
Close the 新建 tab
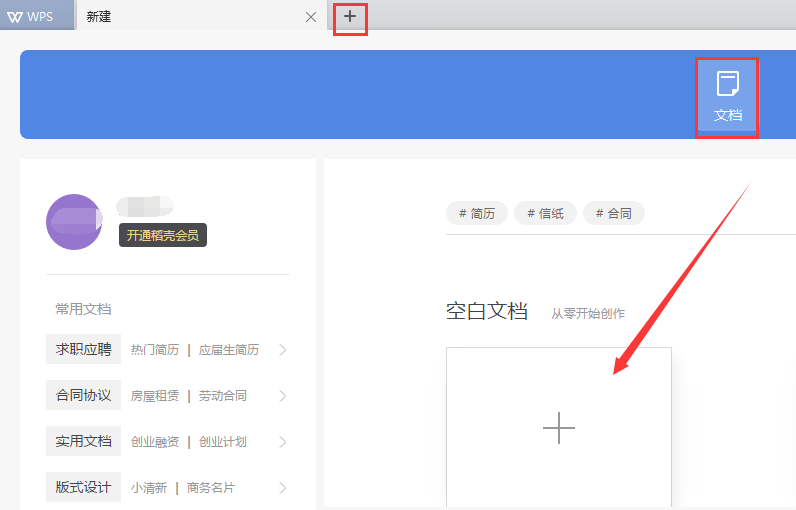pos(311,17)
